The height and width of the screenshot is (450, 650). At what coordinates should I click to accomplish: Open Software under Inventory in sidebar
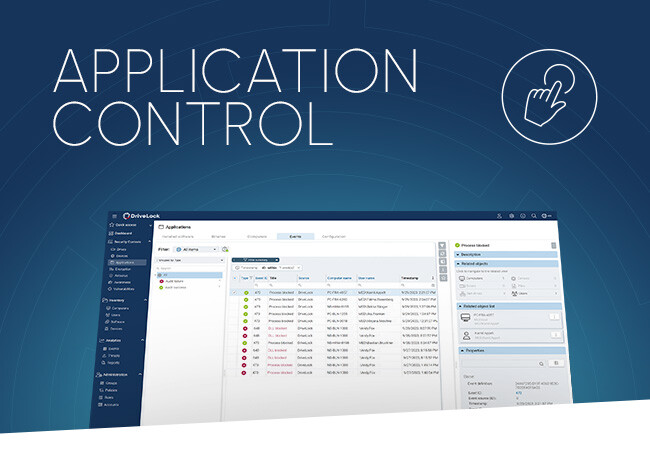pos(114,322)
